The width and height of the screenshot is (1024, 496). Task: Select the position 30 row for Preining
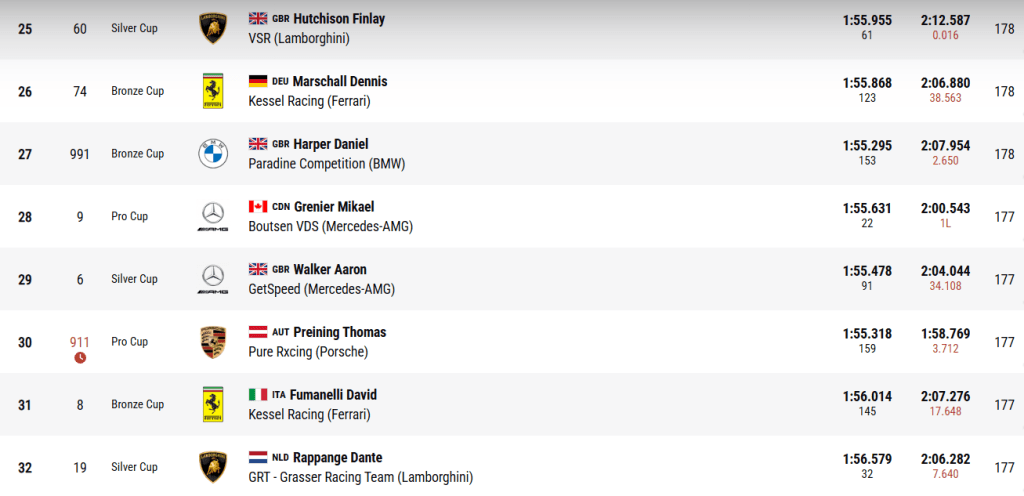pyautogui.click(x=25, y=342)
